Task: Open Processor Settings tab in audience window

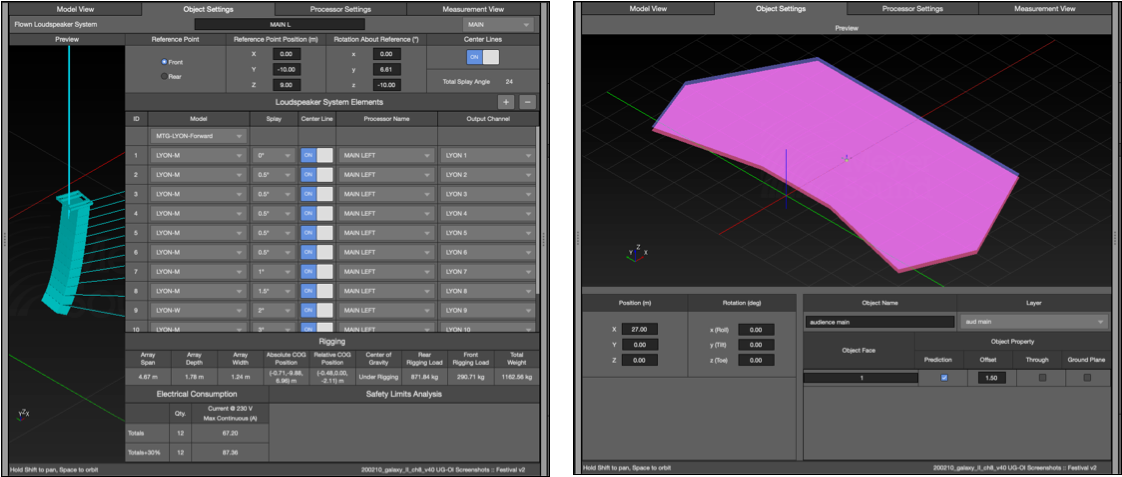Action: coord(912,9)
